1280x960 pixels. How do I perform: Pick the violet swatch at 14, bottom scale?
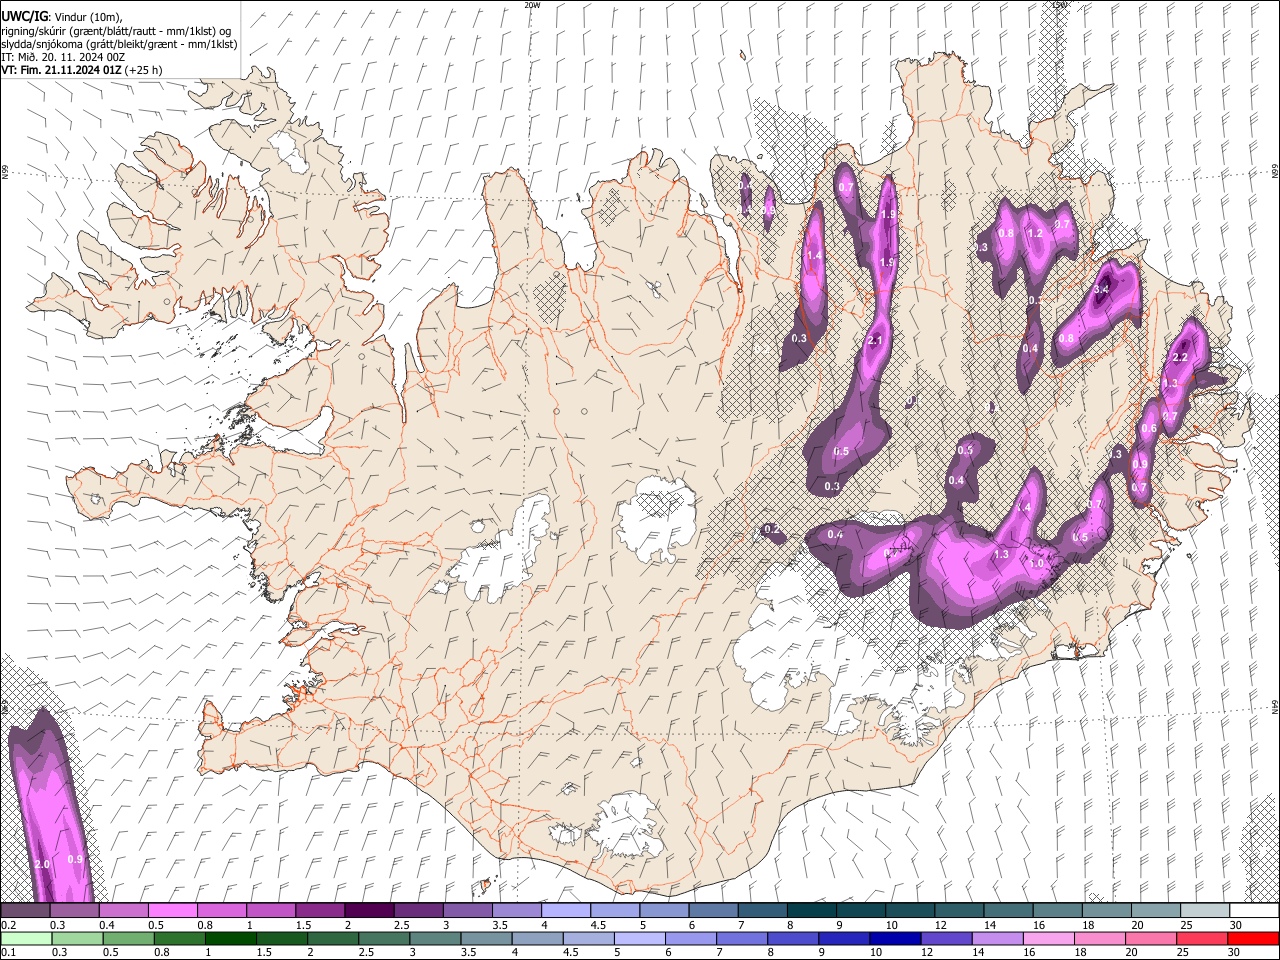(x=998, y=938)
